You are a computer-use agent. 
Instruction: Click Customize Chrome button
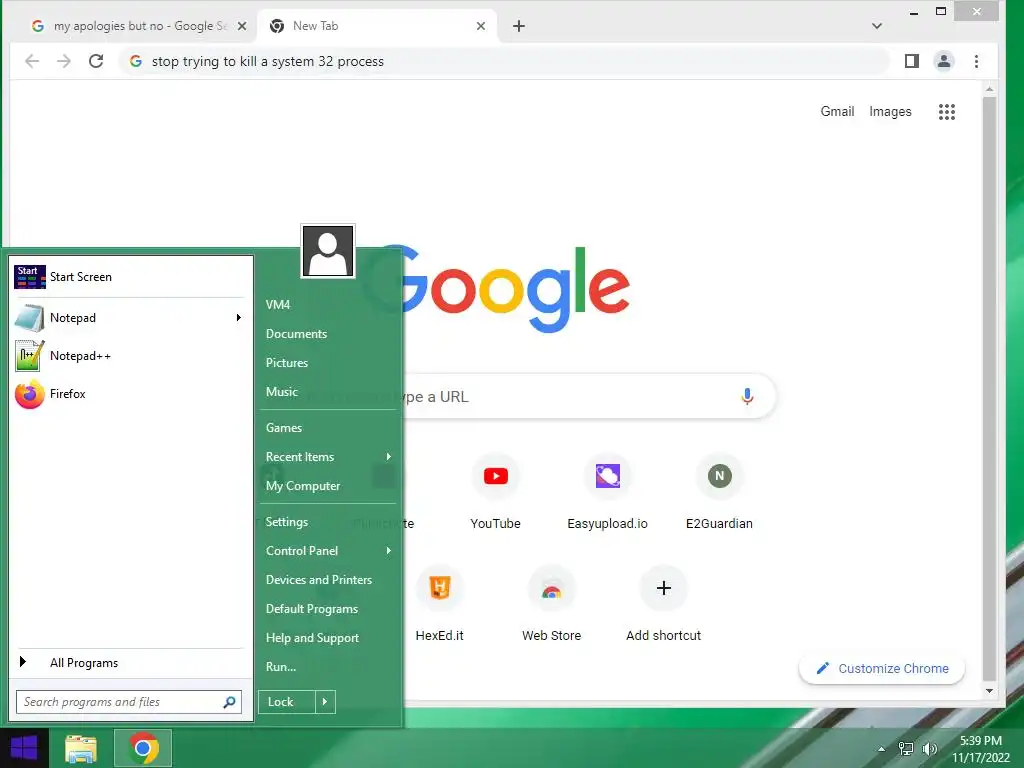882,669
